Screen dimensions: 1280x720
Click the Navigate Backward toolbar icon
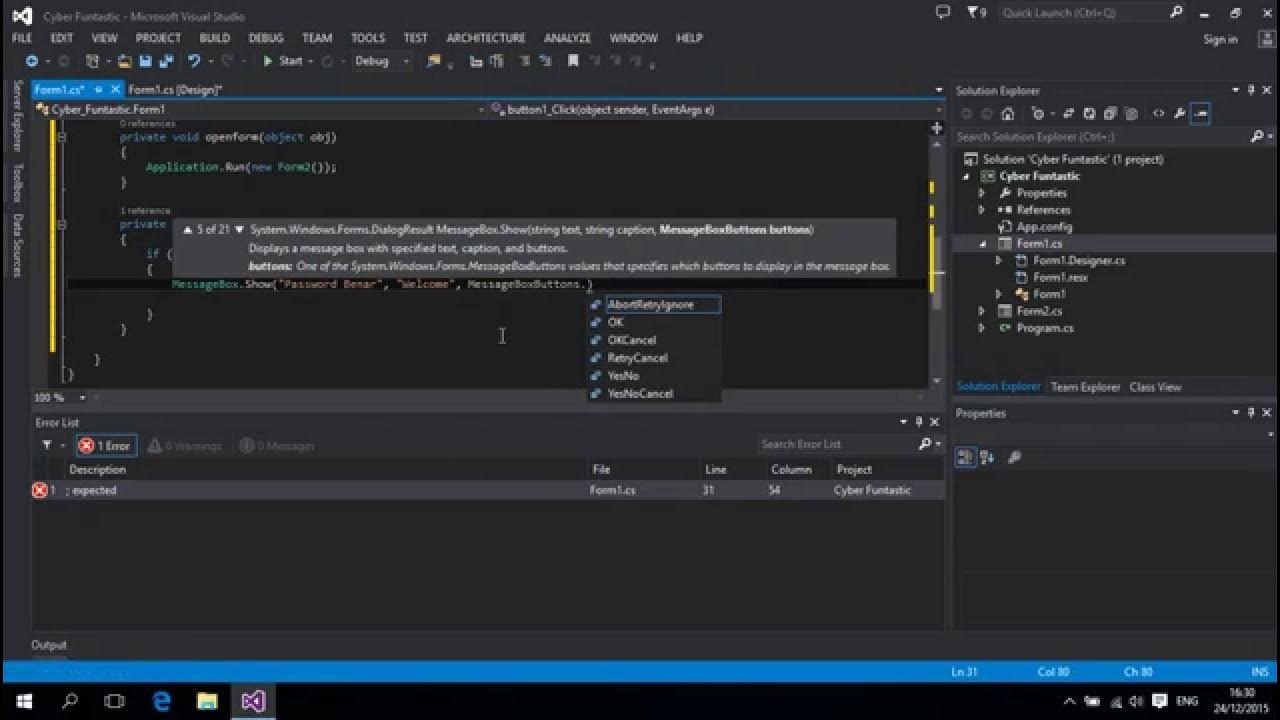click(x=32, y=61)
